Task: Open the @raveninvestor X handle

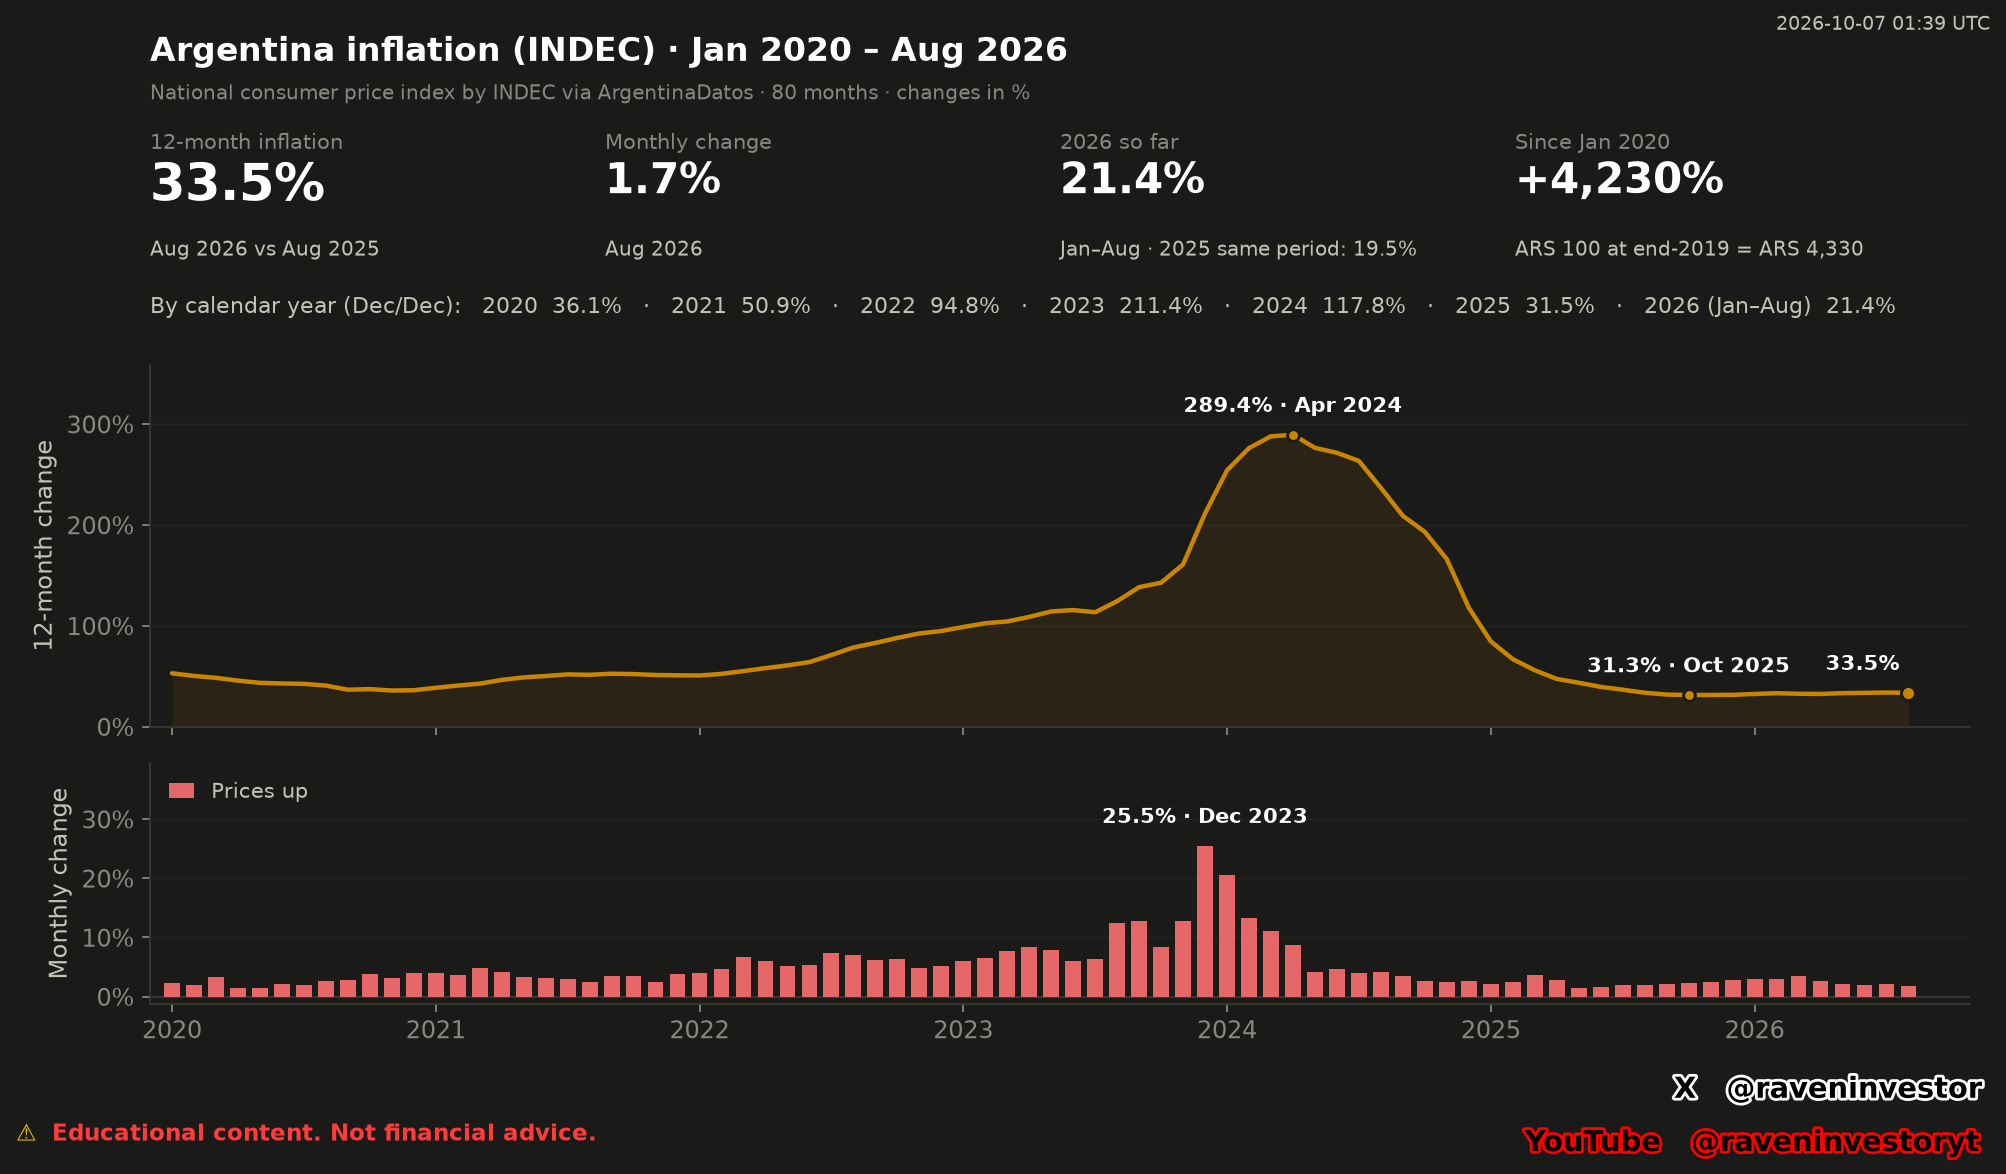Action: click(x=1854, y=1088)
